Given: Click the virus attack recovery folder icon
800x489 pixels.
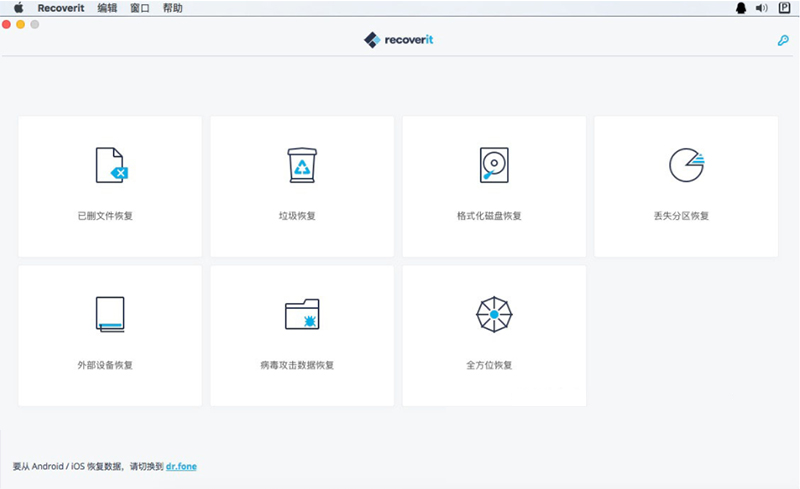Looking at the screenshot, I should (302, 314).
